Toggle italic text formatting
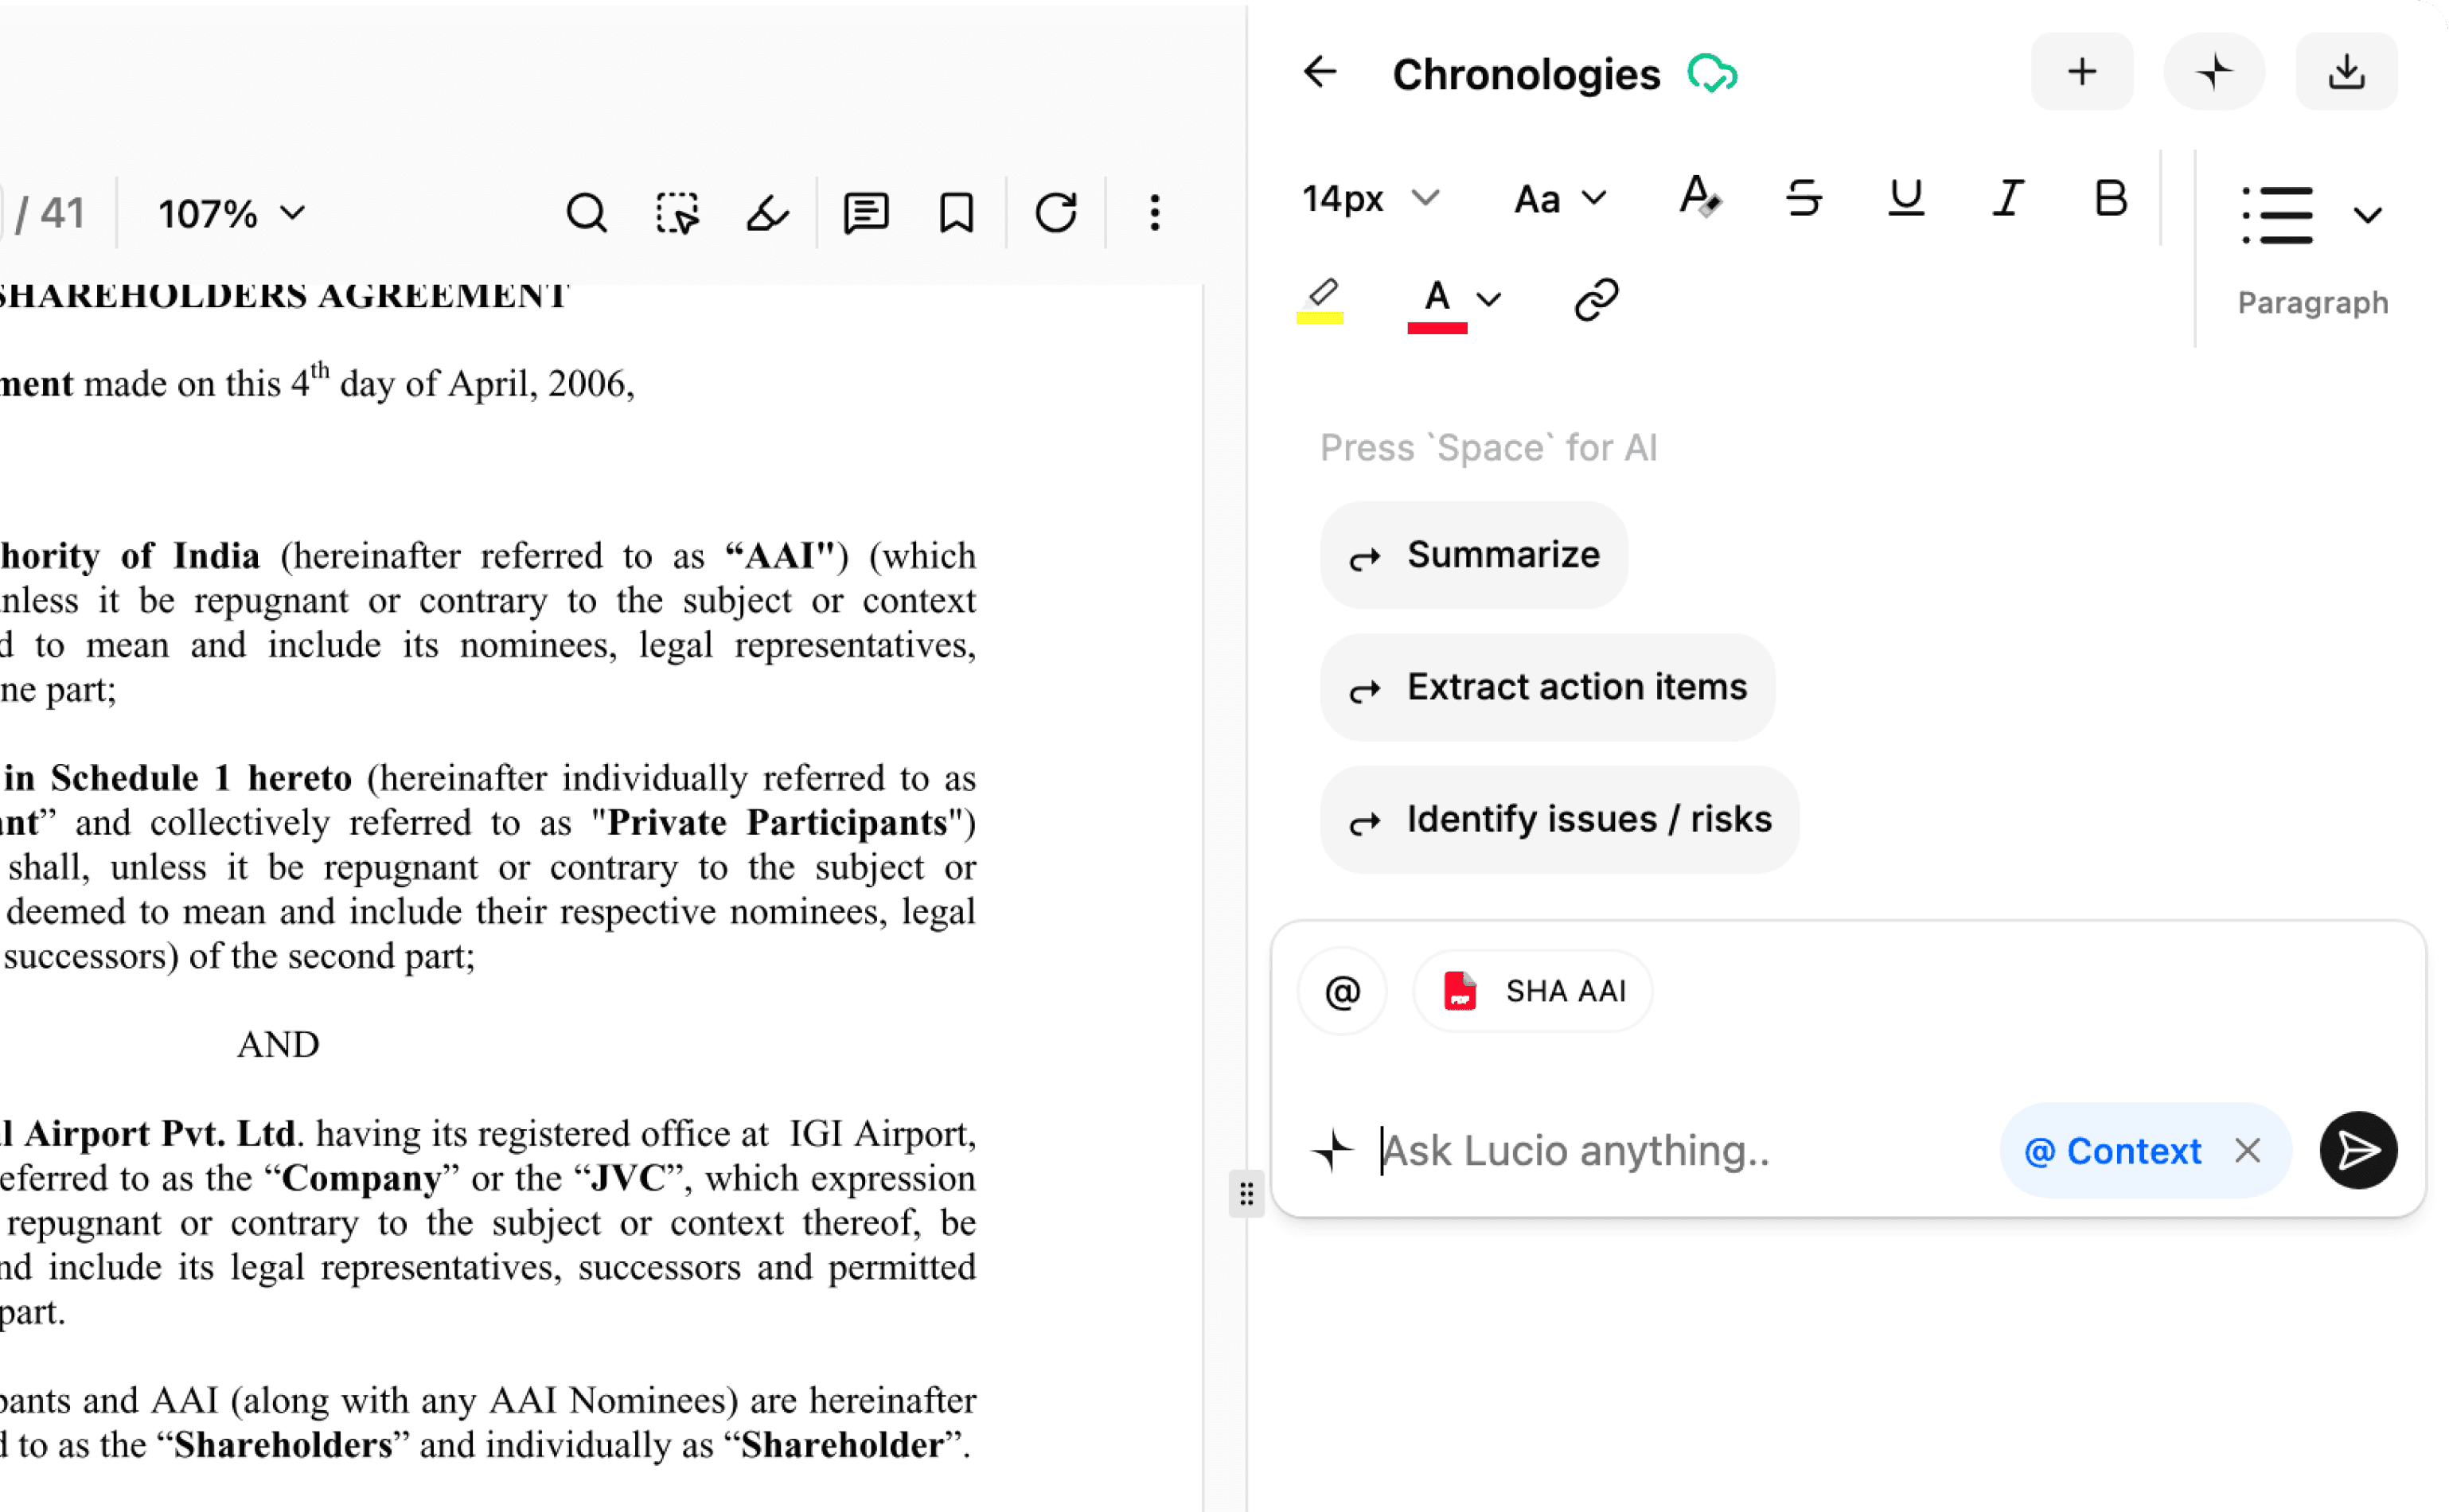Screen dimensions: 2449x1512 2008,198
